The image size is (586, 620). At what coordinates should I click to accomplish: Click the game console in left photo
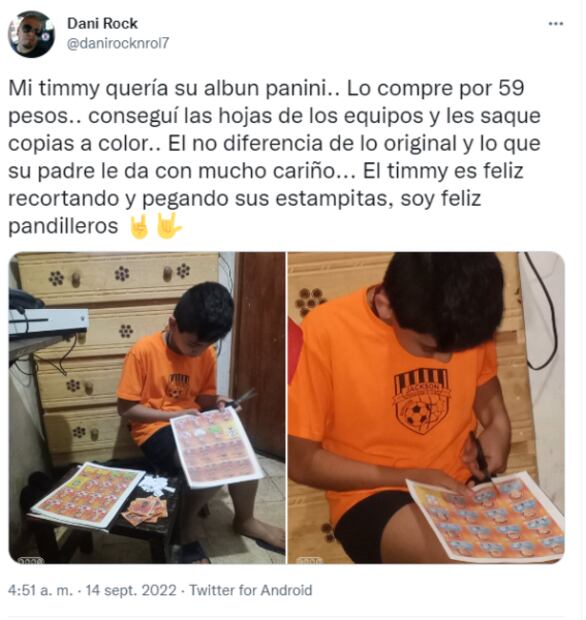click(x=49, y=323)
